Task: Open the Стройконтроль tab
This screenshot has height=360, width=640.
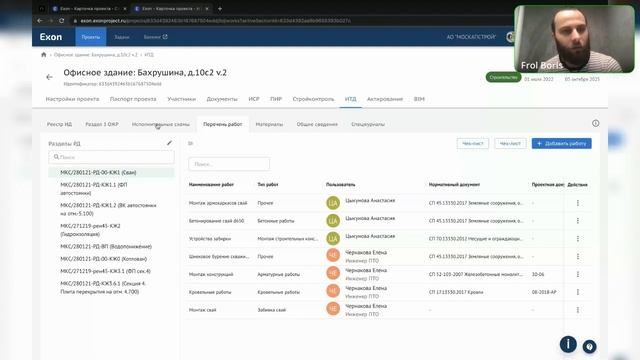Action: tap(313, 99)
